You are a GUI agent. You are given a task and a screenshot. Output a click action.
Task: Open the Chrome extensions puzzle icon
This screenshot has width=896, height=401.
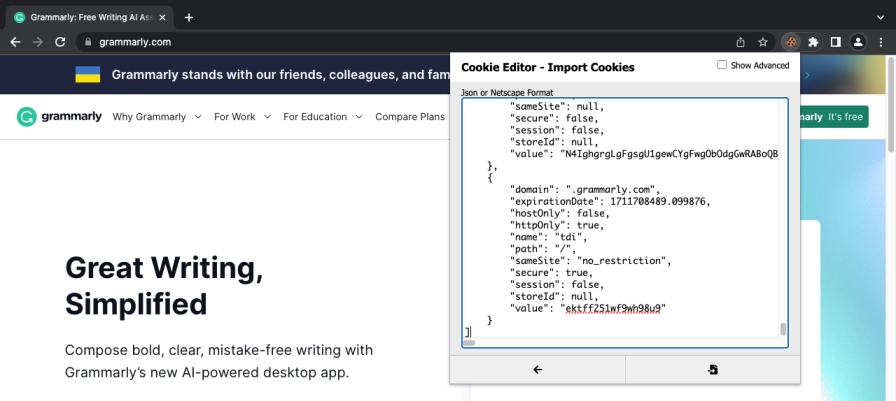coord(813,42)
